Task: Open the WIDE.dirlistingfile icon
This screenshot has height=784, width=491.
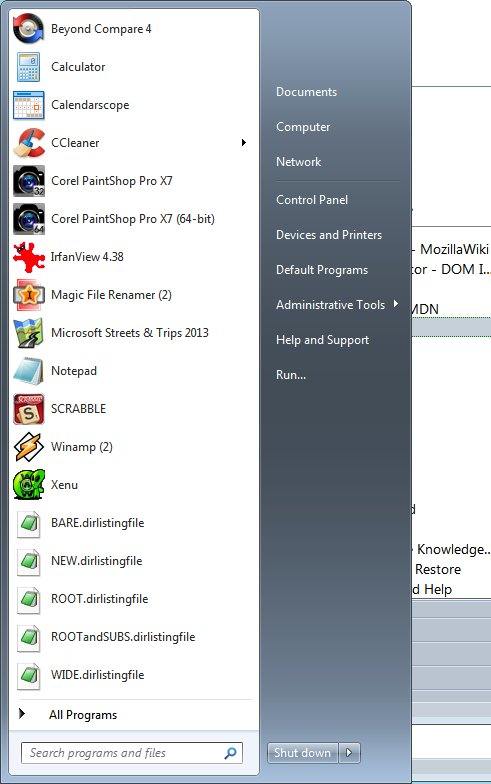Action: pyautogui.click(x=28, y=674)
